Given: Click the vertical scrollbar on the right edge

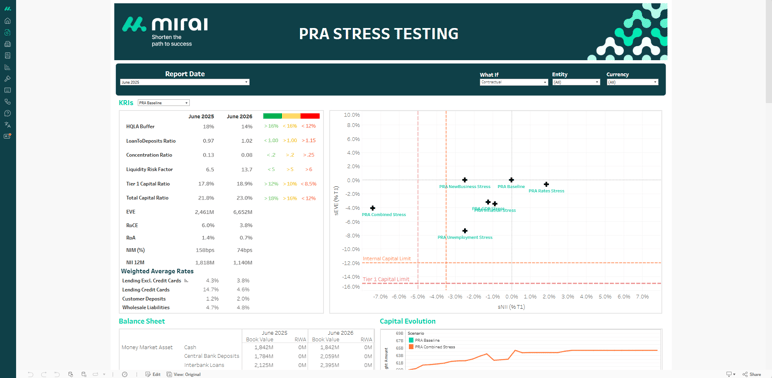Looking at the screenshot, I should (769, 52).
